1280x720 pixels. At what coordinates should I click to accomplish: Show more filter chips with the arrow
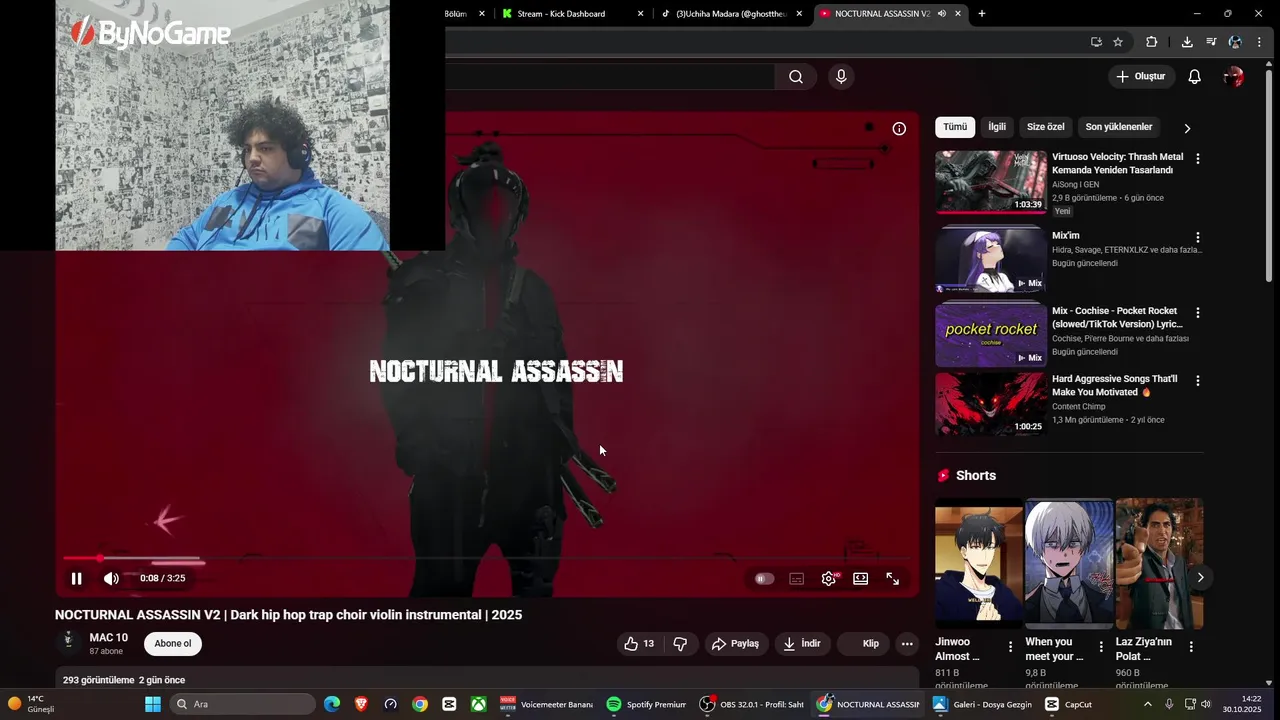click(1187, 128)
